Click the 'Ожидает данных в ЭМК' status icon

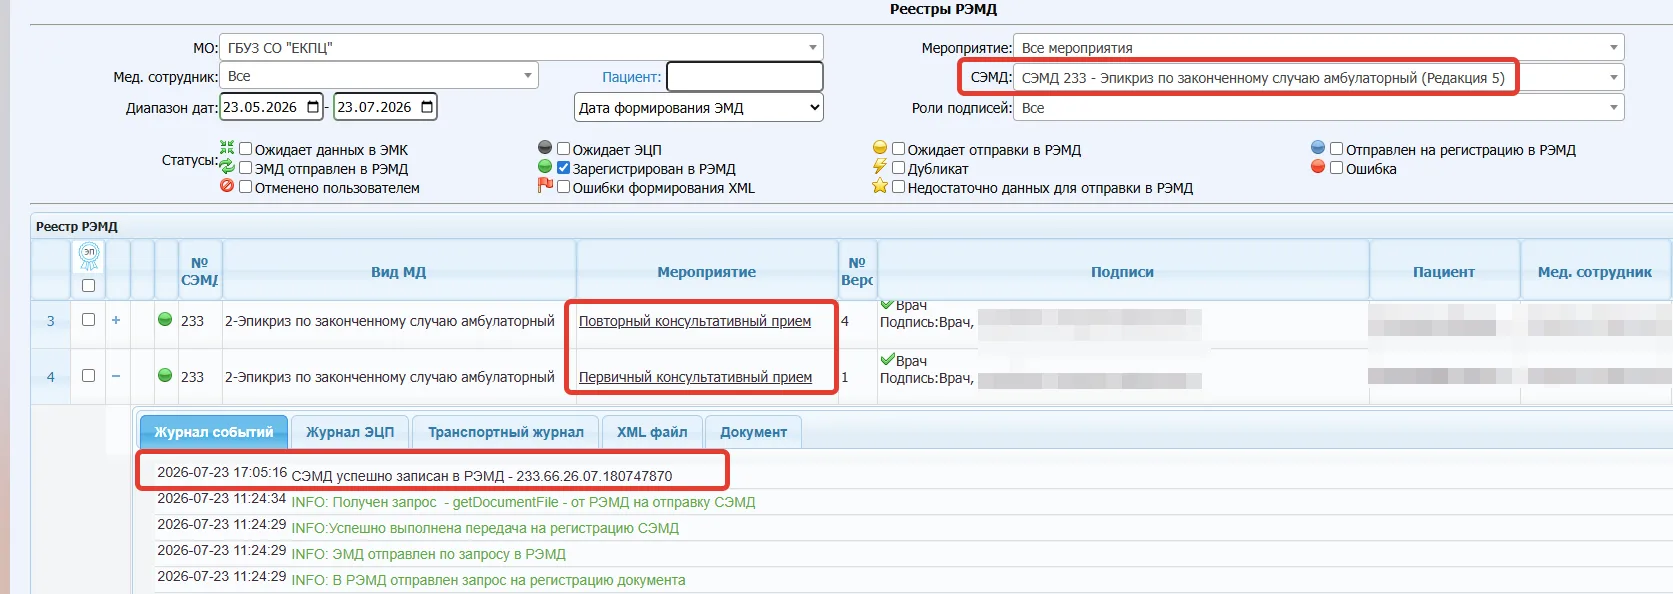[227, 148]
